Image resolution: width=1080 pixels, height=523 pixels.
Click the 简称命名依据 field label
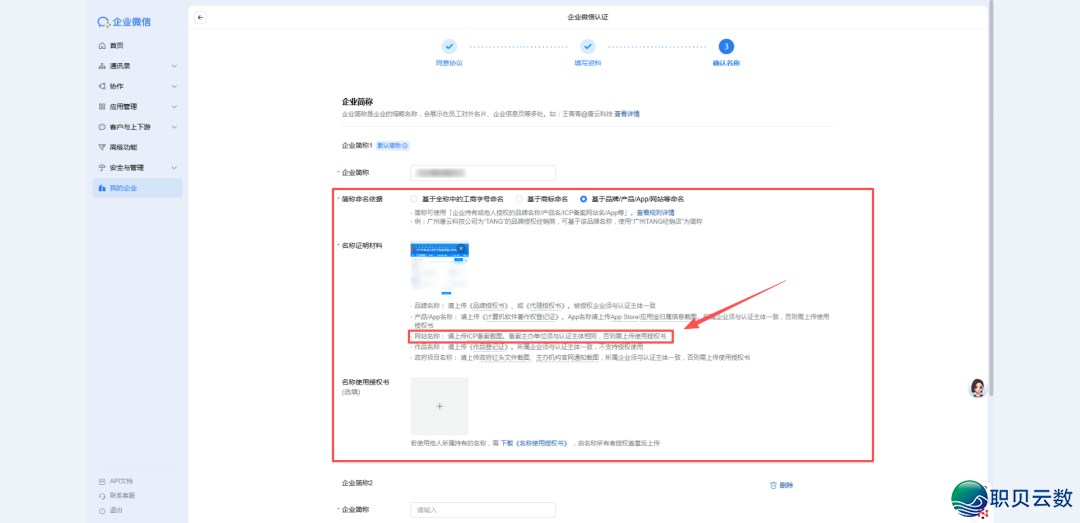pyautogui.click(x=362, y=199)
